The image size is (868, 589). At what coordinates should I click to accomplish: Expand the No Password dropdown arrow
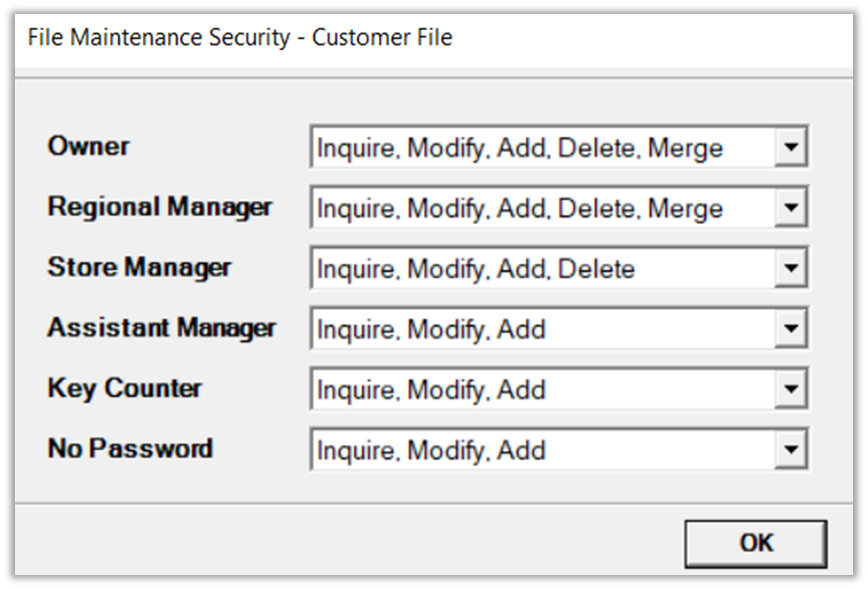pos(790,449)
